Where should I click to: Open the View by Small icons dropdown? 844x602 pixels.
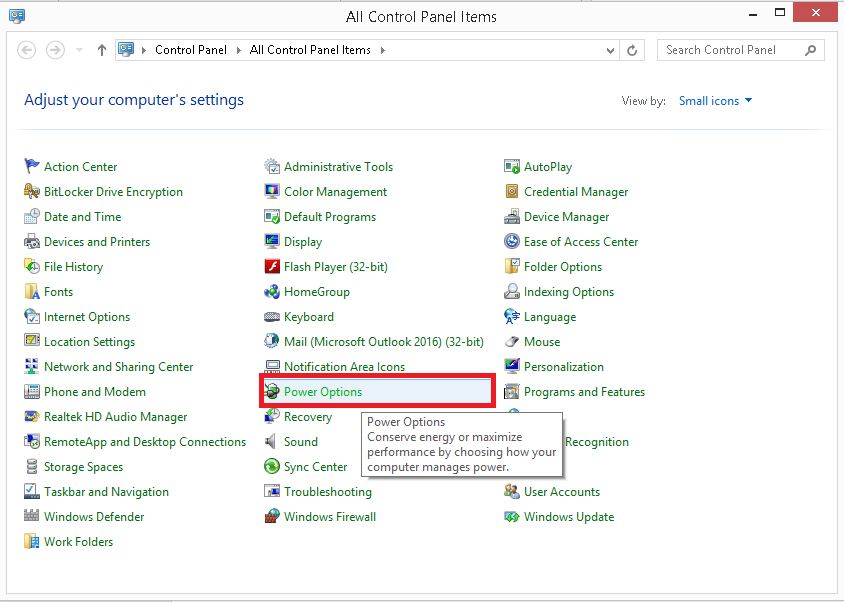click(715, 101)
